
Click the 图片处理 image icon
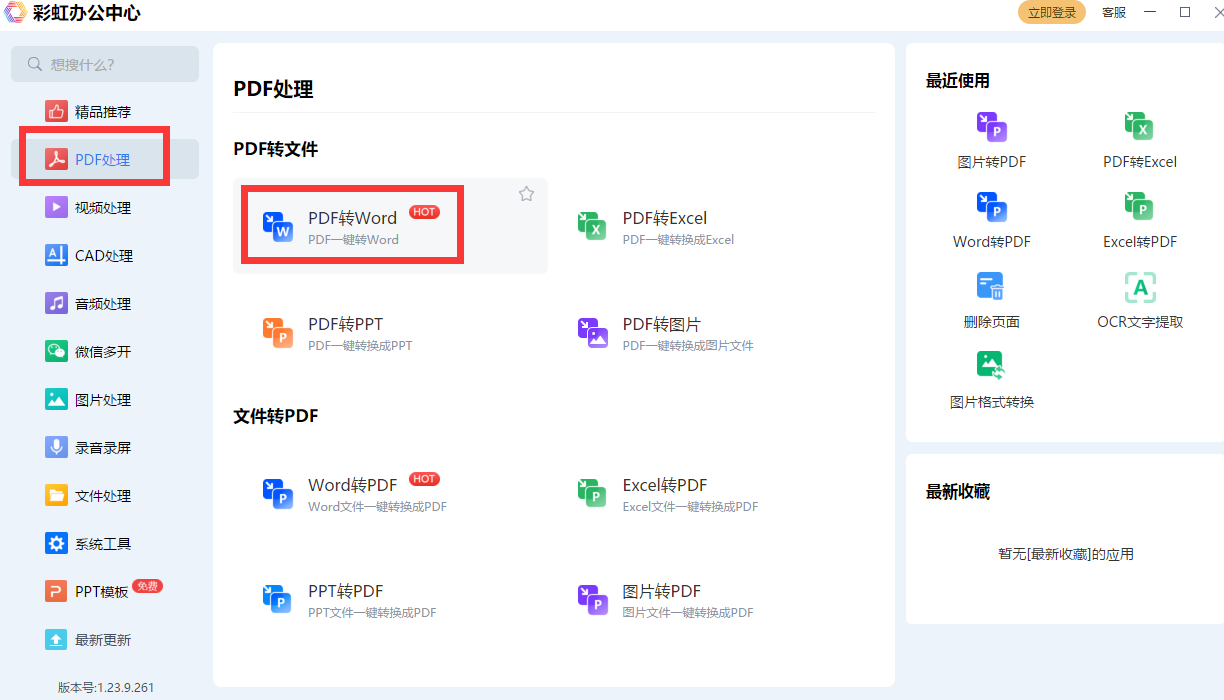pyautogui.click(x=56, y=399)
